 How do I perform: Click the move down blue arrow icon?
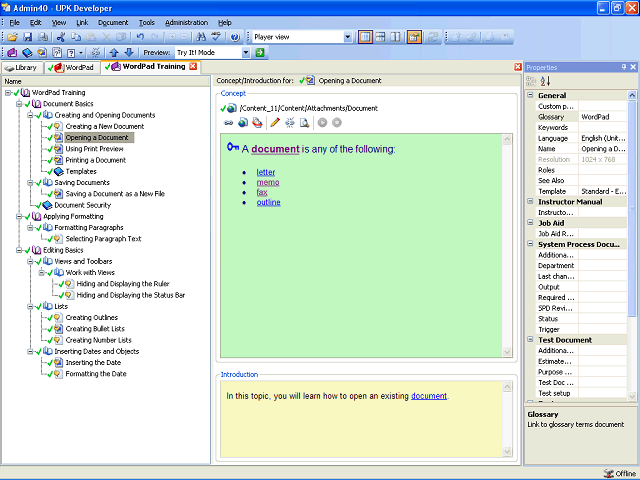(x=129, y=53)
